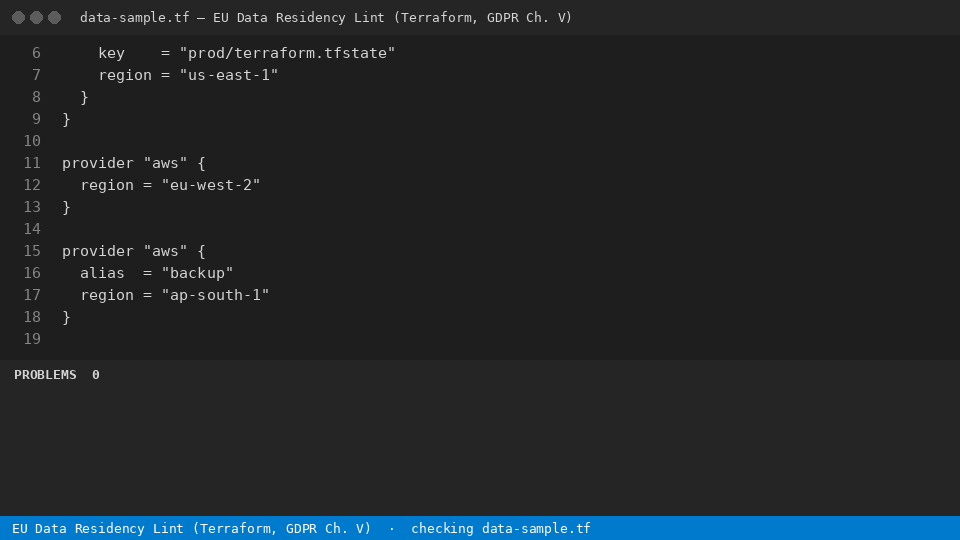
Task: Select line number 6 in the gutter
Action: click(x=36, y=53)
